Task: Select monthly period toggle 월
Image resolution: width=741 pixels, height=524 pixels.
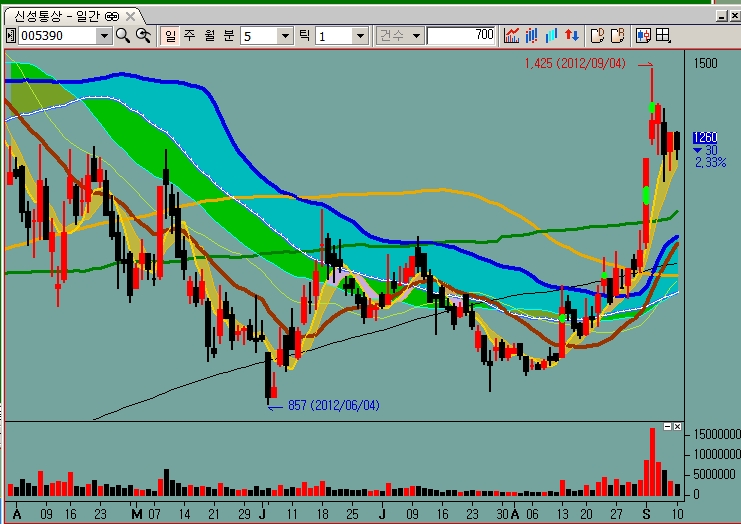Action: click(210, 35)
